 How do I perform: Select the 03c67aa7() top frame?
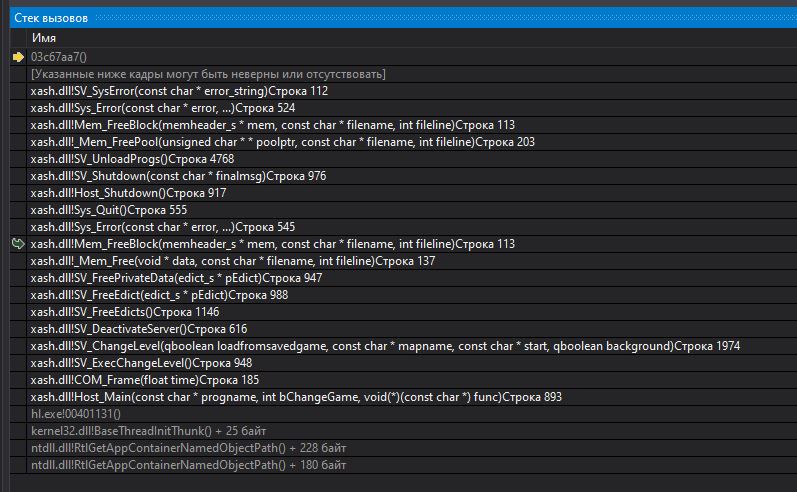click(59, 57)
